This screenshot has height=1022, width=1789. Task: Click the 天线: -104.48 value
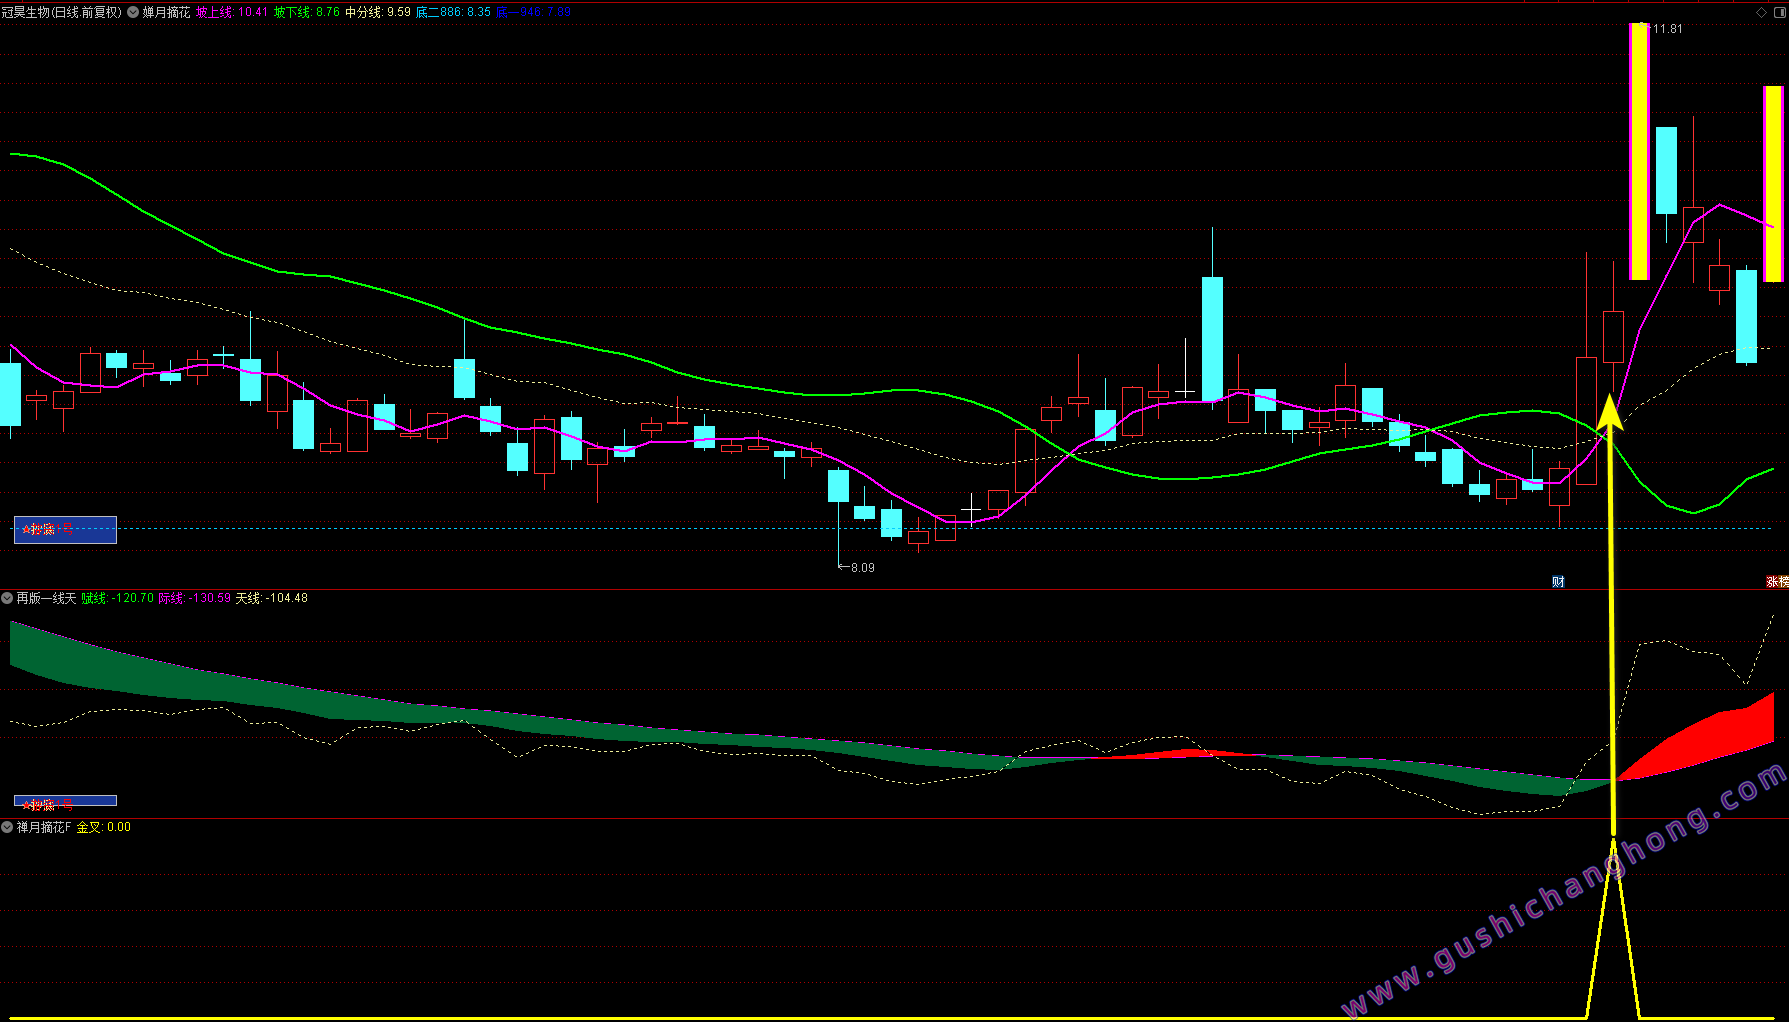271,598
